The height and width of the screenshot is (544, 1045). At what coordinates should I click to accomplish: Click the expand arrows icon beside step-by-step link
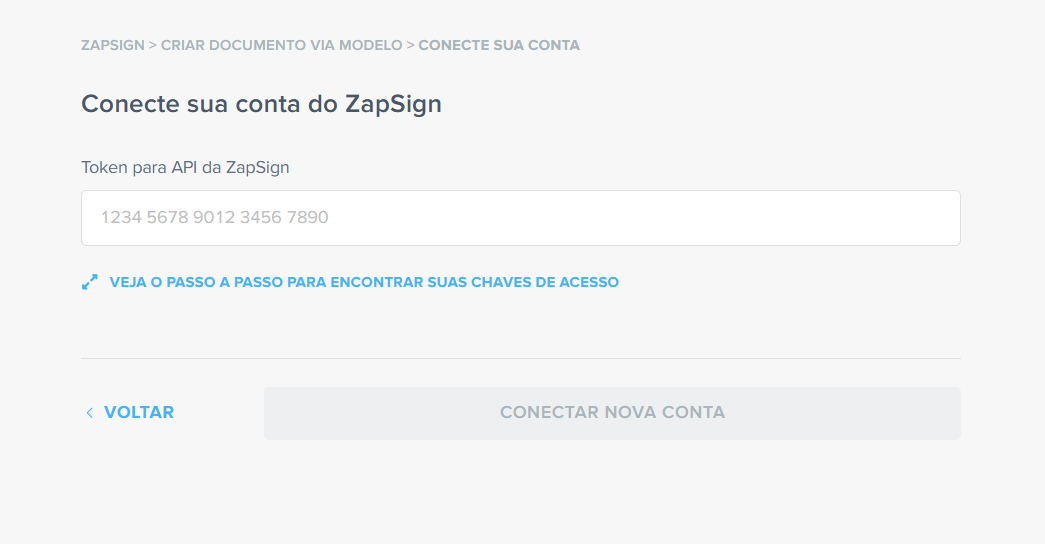89,282
